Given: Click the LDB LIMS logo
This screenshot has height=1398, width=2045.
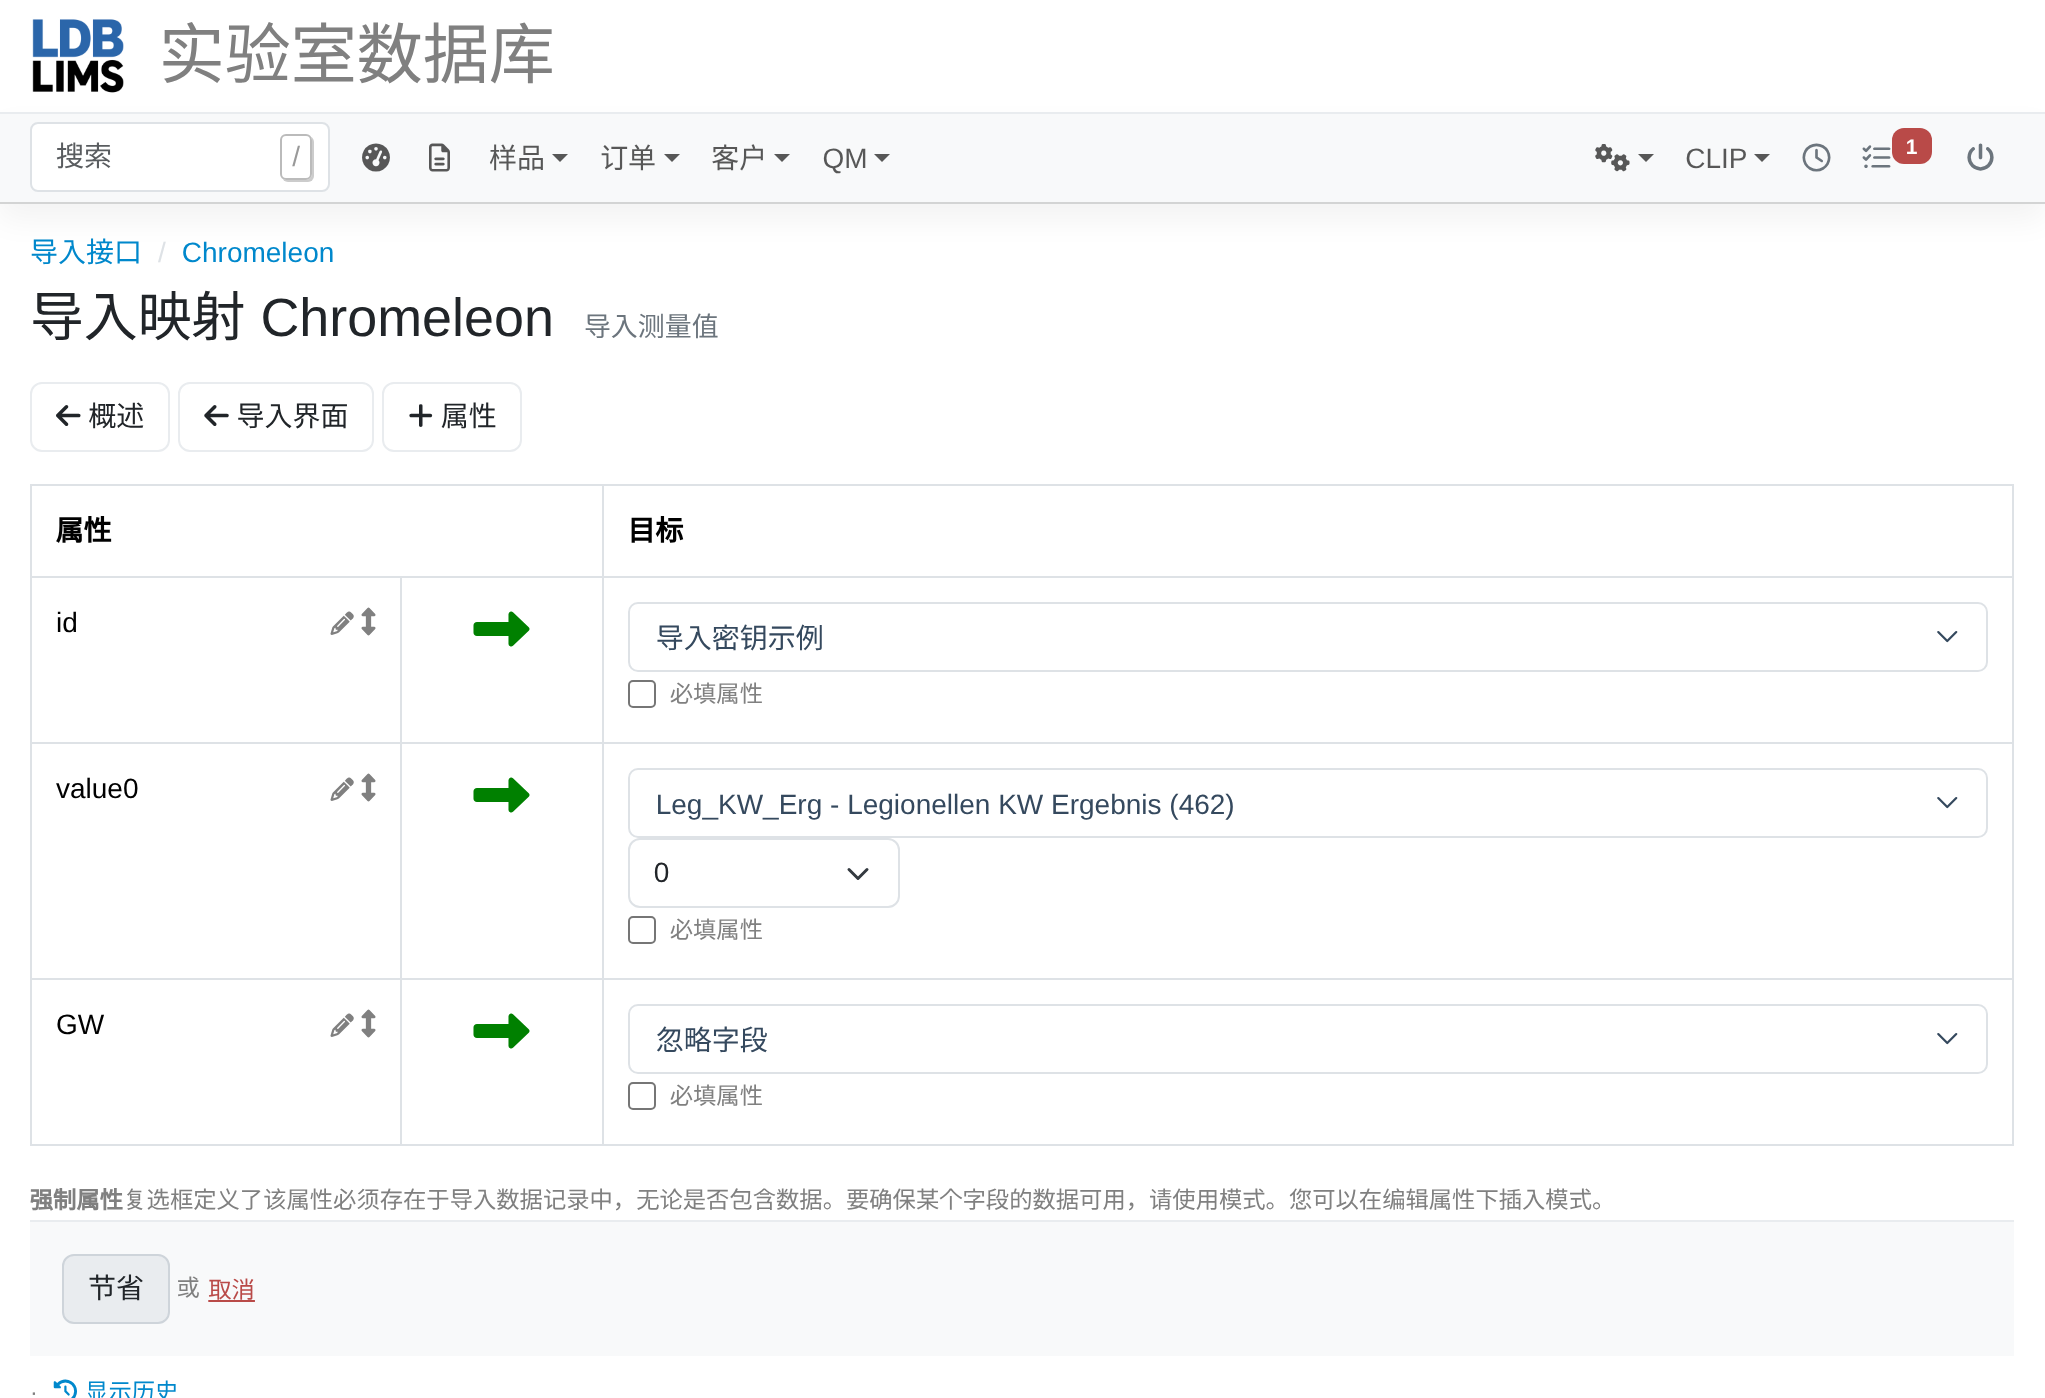Looking at the screenshot, I should tap(78, 56).
